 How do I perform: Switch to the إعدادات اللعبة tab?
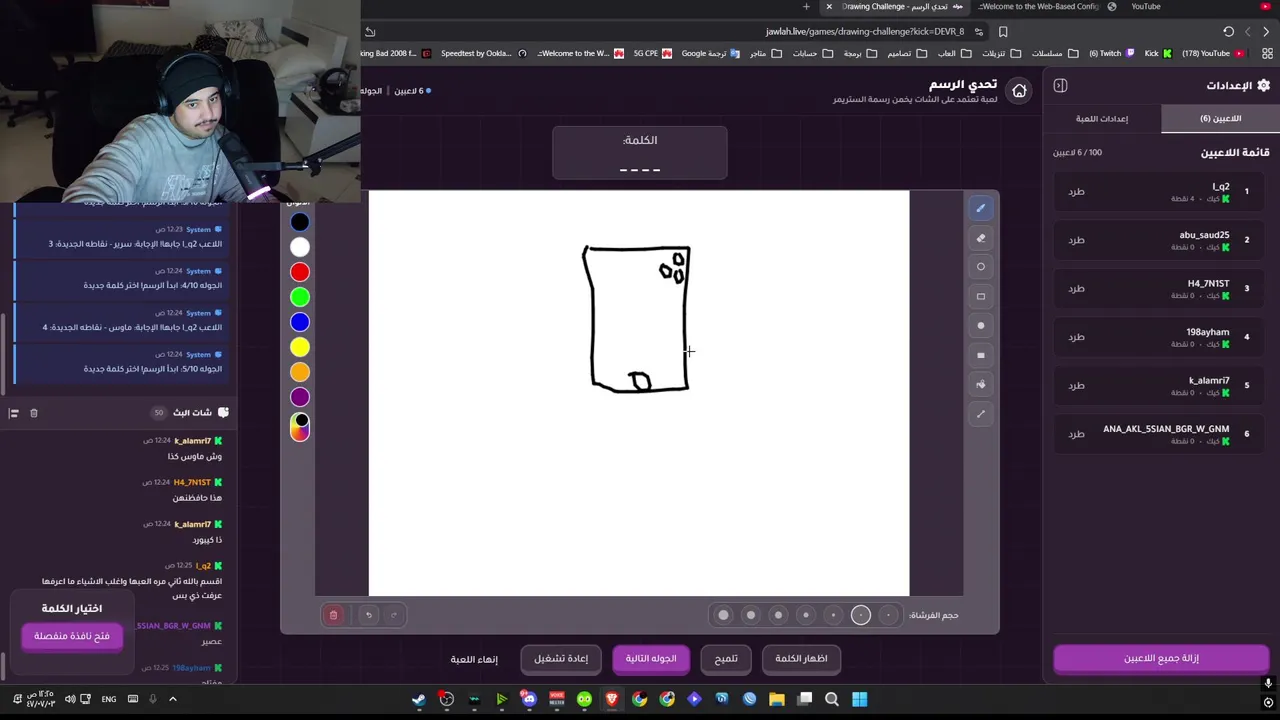pyautogui.click(x=1101, y=119)
